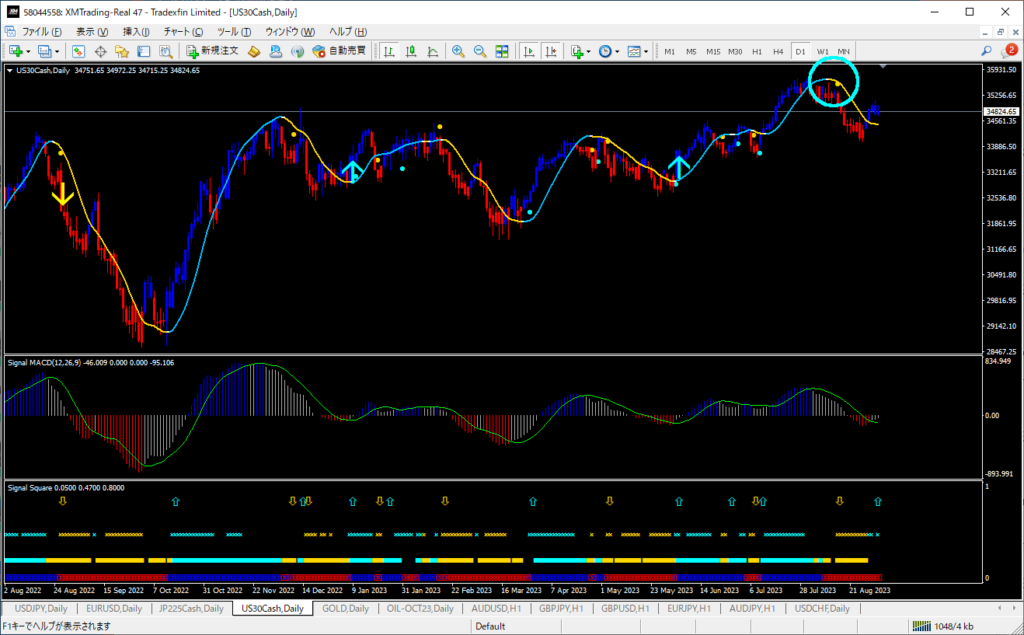Click the signals radio-wave icon

[x=297, y=52]
